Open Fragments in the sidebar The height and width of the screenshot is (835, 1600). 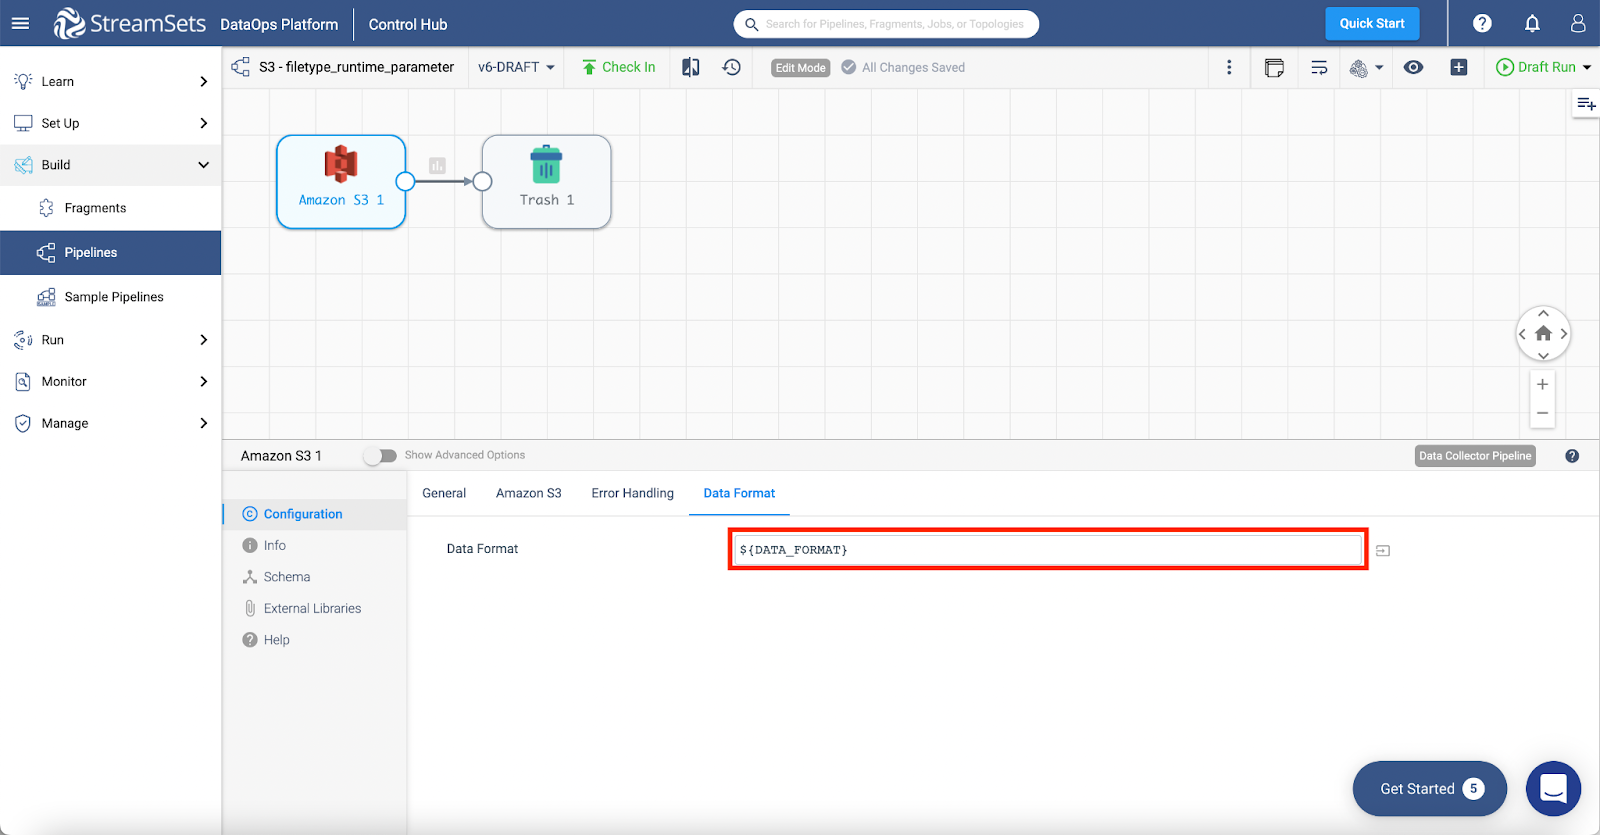click(111, 208)
